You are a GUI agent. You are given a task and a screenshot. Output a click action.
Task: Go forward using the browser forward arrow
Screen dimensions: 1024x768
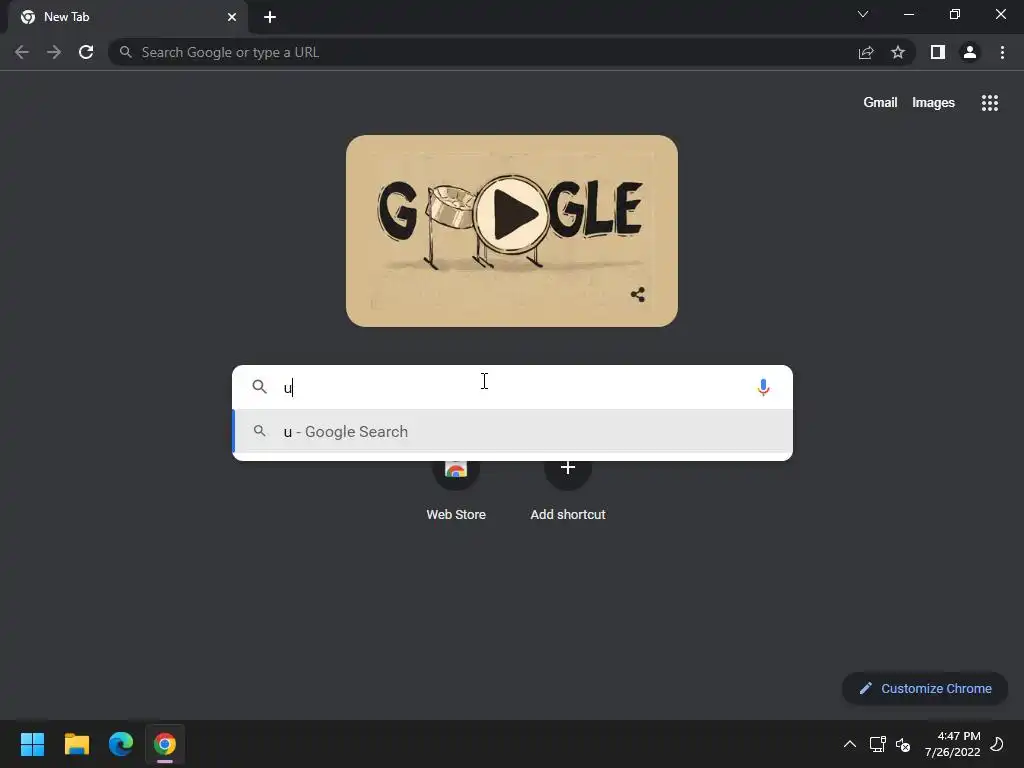pos(54,52)
